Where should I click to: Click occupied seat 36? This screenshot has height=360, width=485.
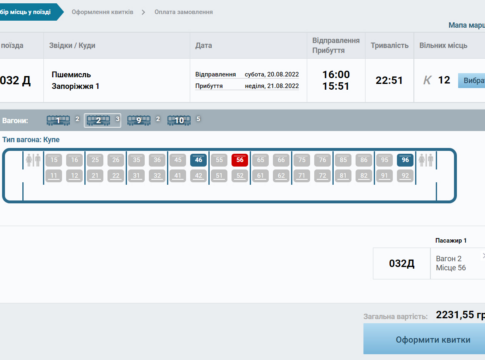point(157,160)
